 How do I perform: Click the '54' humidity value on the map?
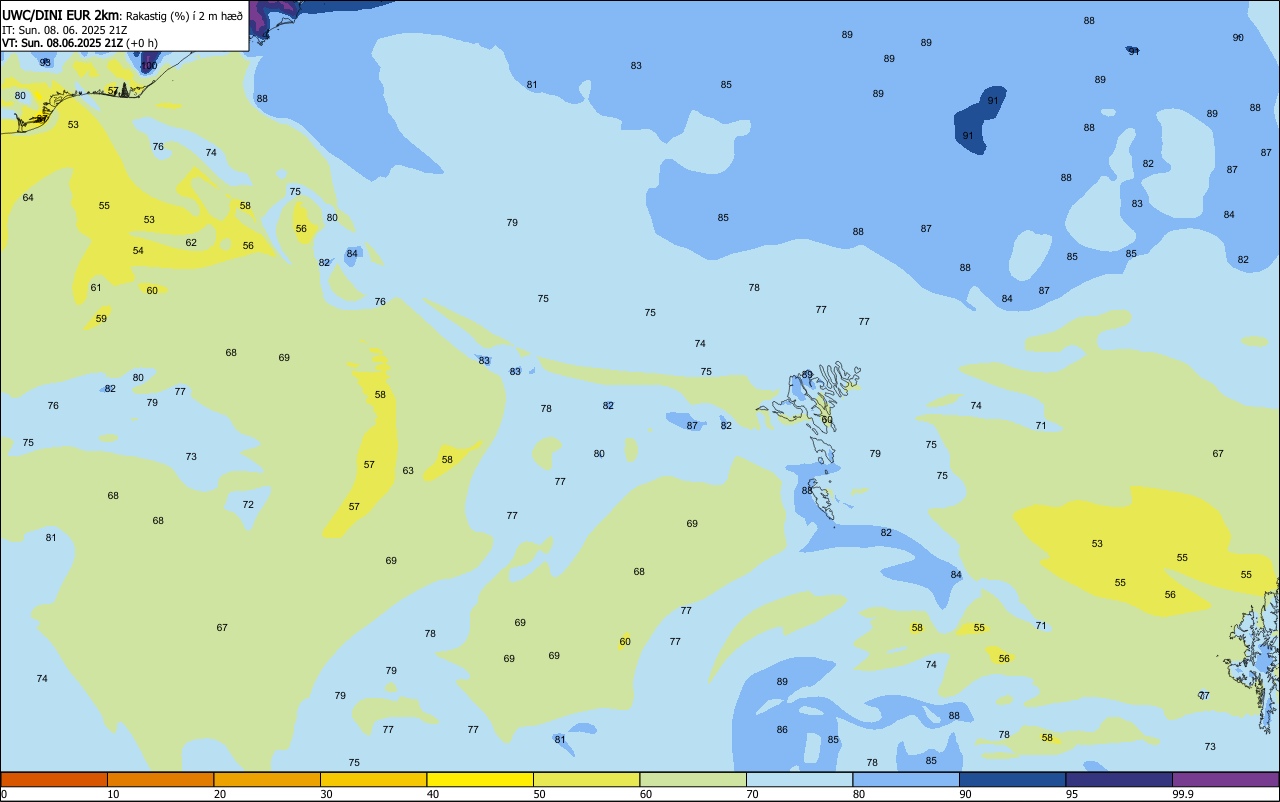[138, 250]
